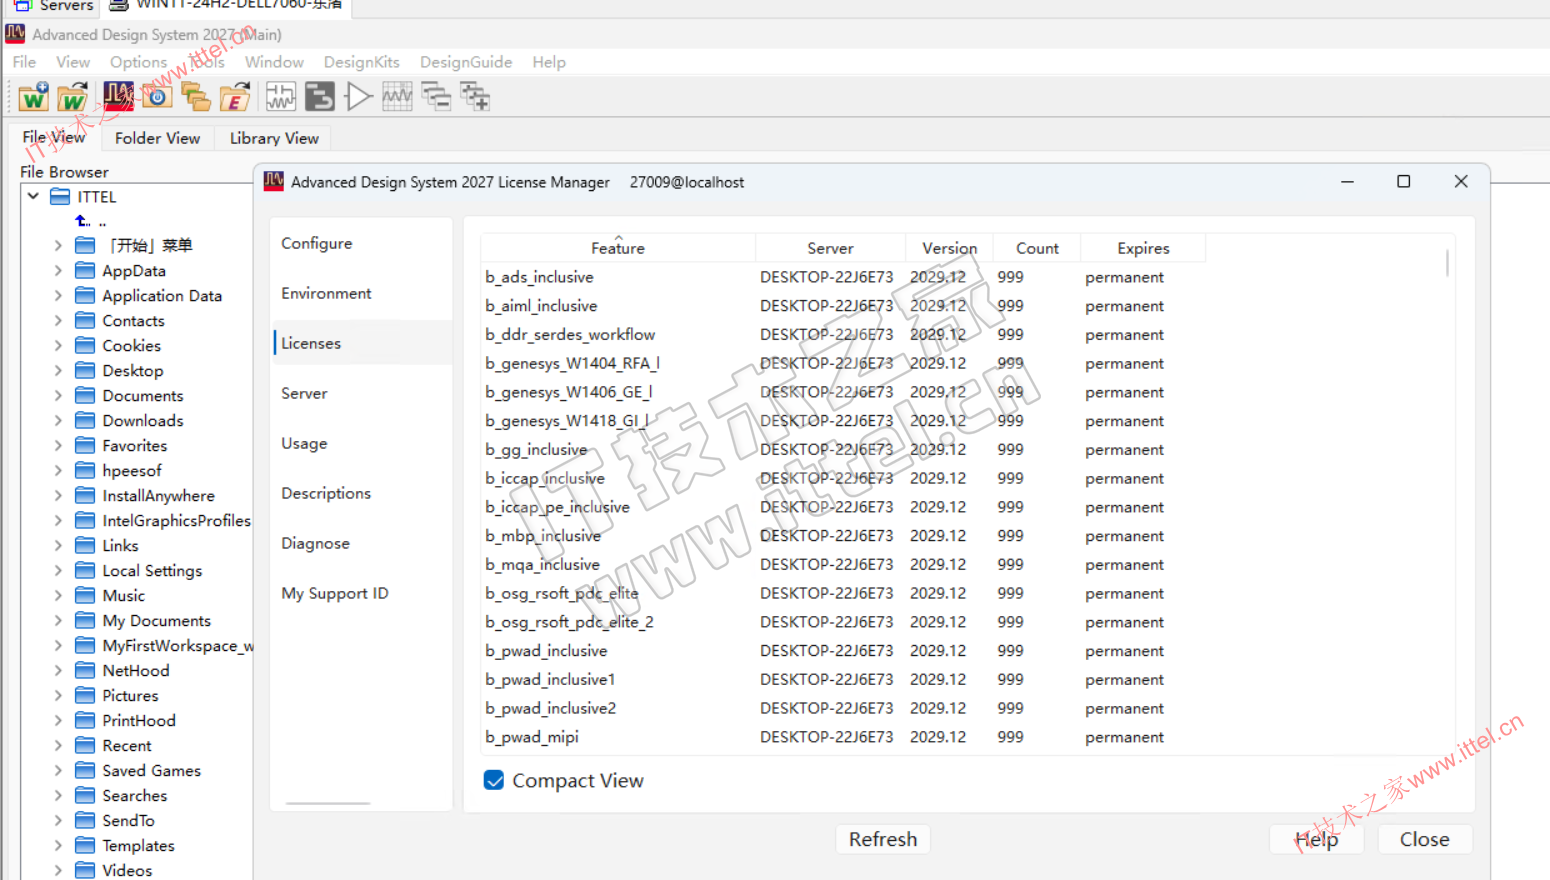Select the IntelGraphicsProfiles folder name
The height and width of the screenshot is (880, 1550).
(x=176, y=520)
